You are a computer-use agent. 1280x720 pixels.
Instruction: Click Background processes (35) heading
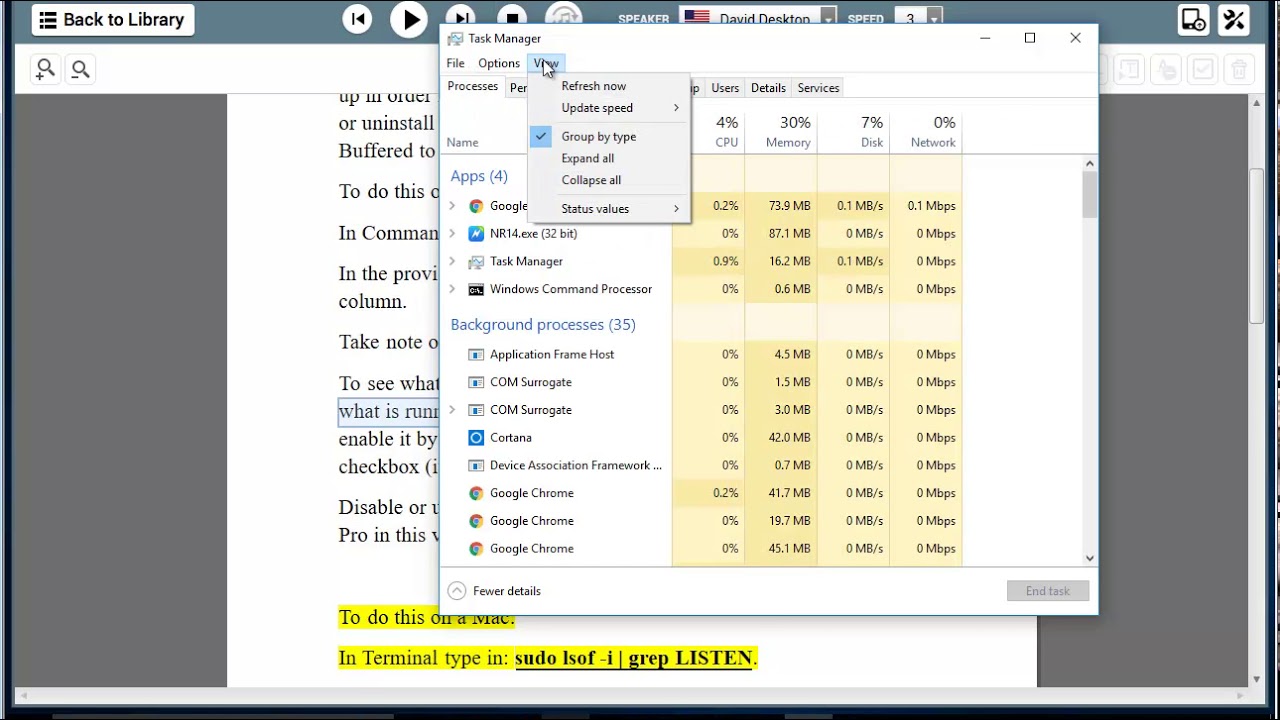click(x=543, y=325)
